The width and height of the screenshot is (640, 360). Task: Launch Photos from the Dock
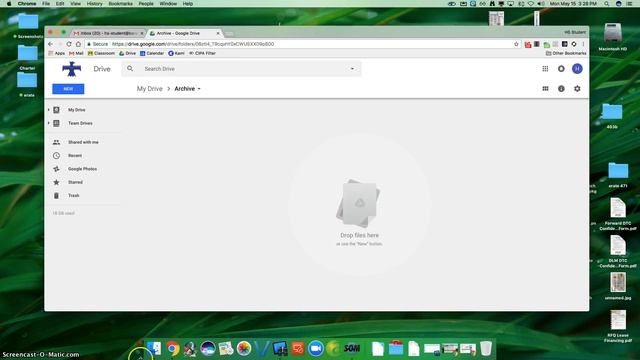pos(244,349)
